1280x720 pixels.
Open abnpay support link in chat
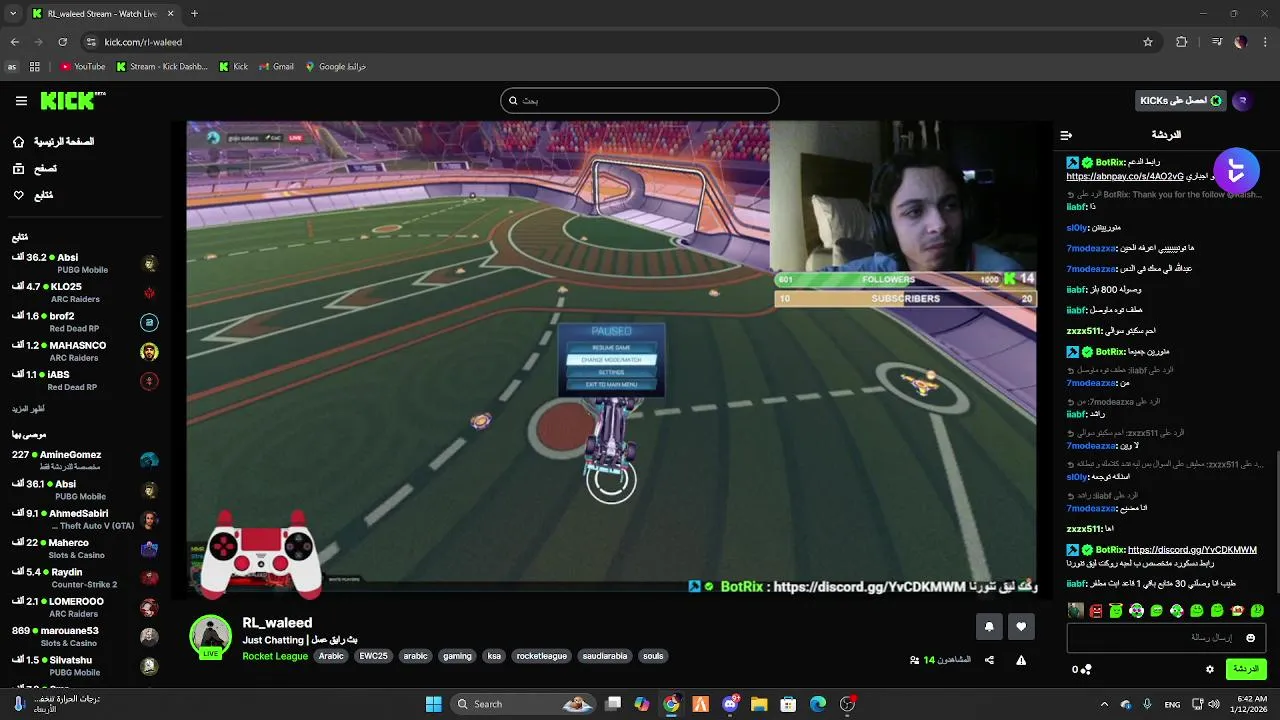pyautogui.click(x=1125, y=176)
